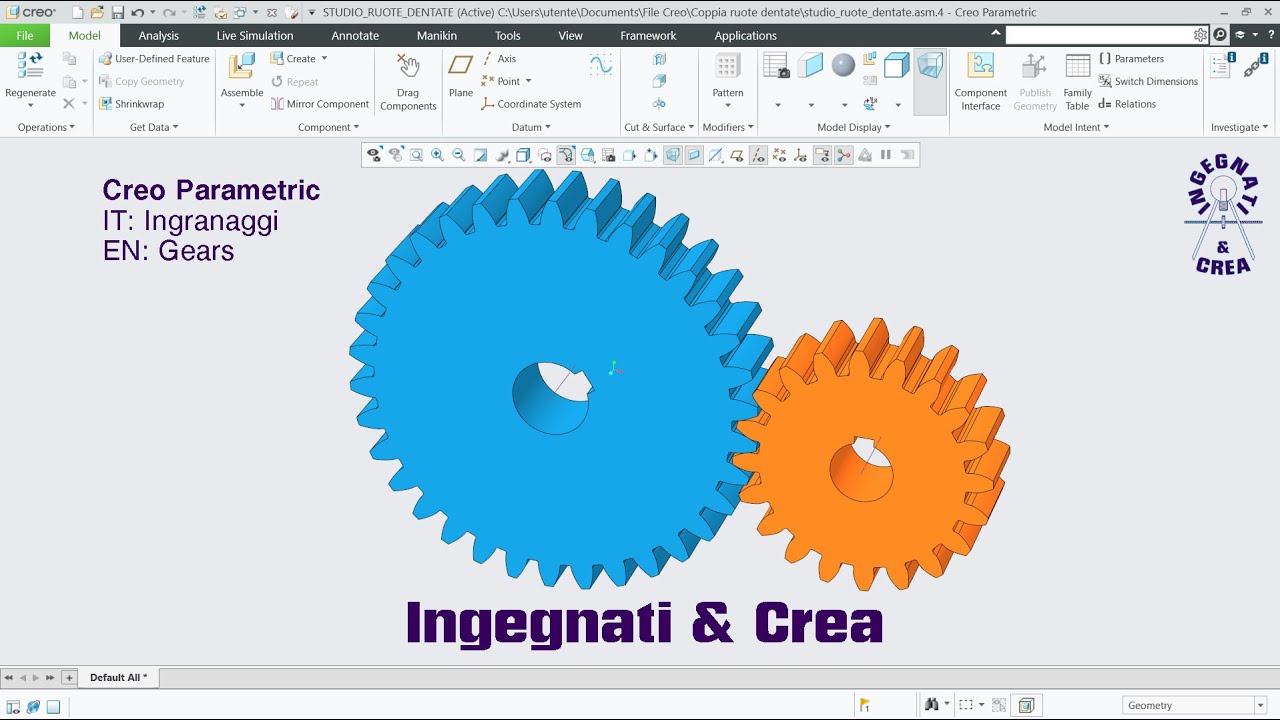This screenshot has width=1280, height=720.
Task: Switch to the Analysis tab
Action: coord(159,35)
